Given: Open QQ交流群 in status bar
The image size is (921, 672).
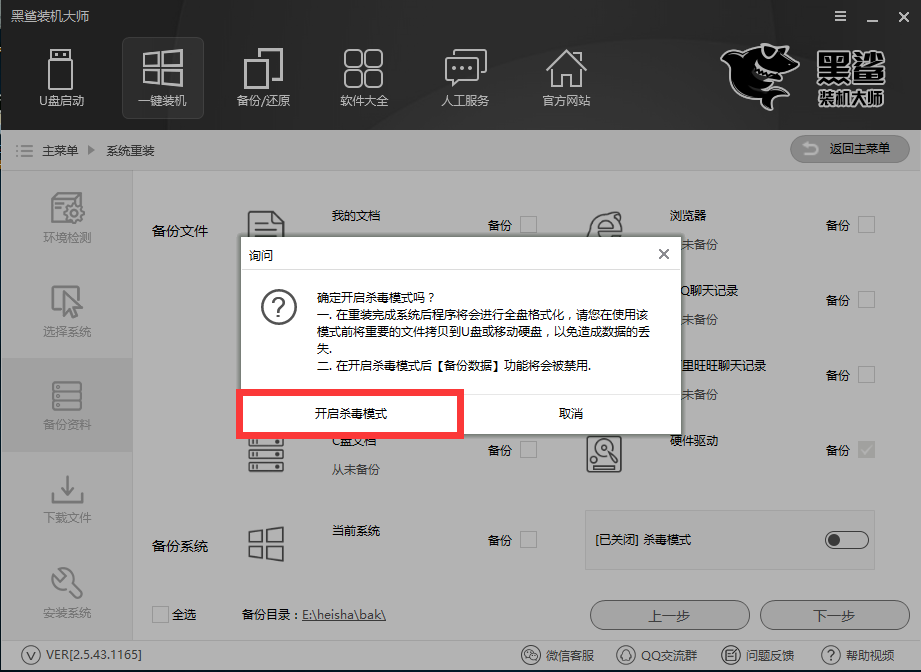Looking at the screenshot, I should pyautogui.click(x=657, y=655).
